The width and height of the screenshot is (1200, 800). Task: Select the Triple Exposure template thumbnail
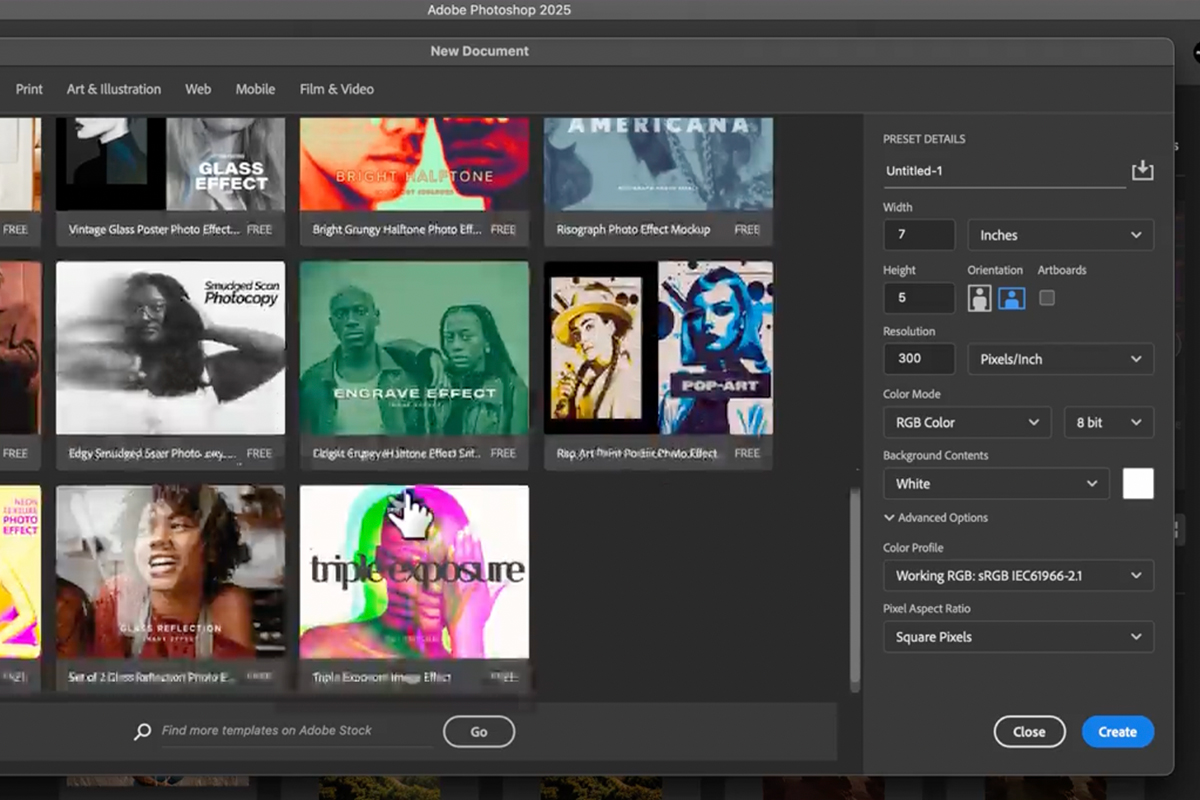[x=414, y=572]
